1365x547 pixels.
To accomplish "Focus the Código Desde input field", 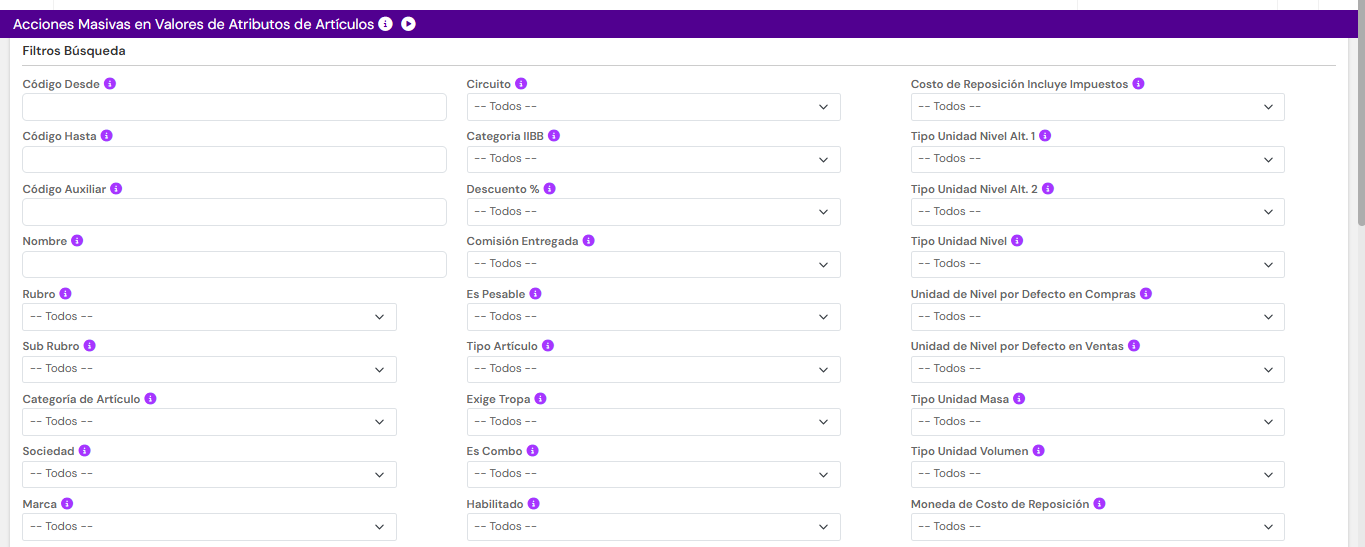I will [234, 107].
